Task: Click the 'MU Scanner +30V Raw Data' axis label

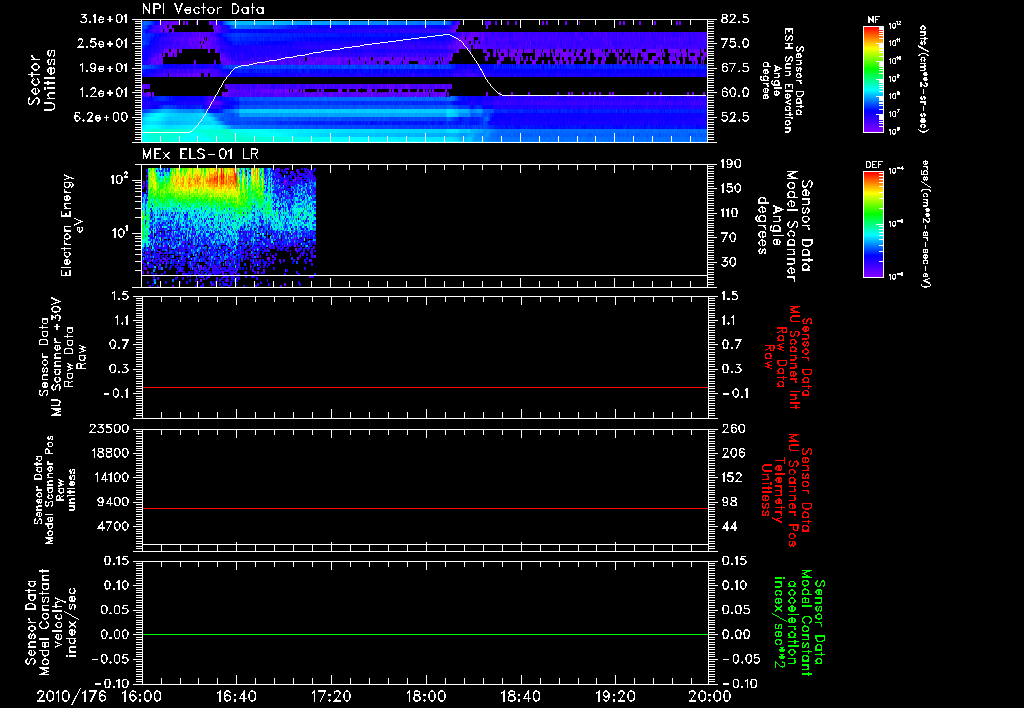Action: click(63, 357)
